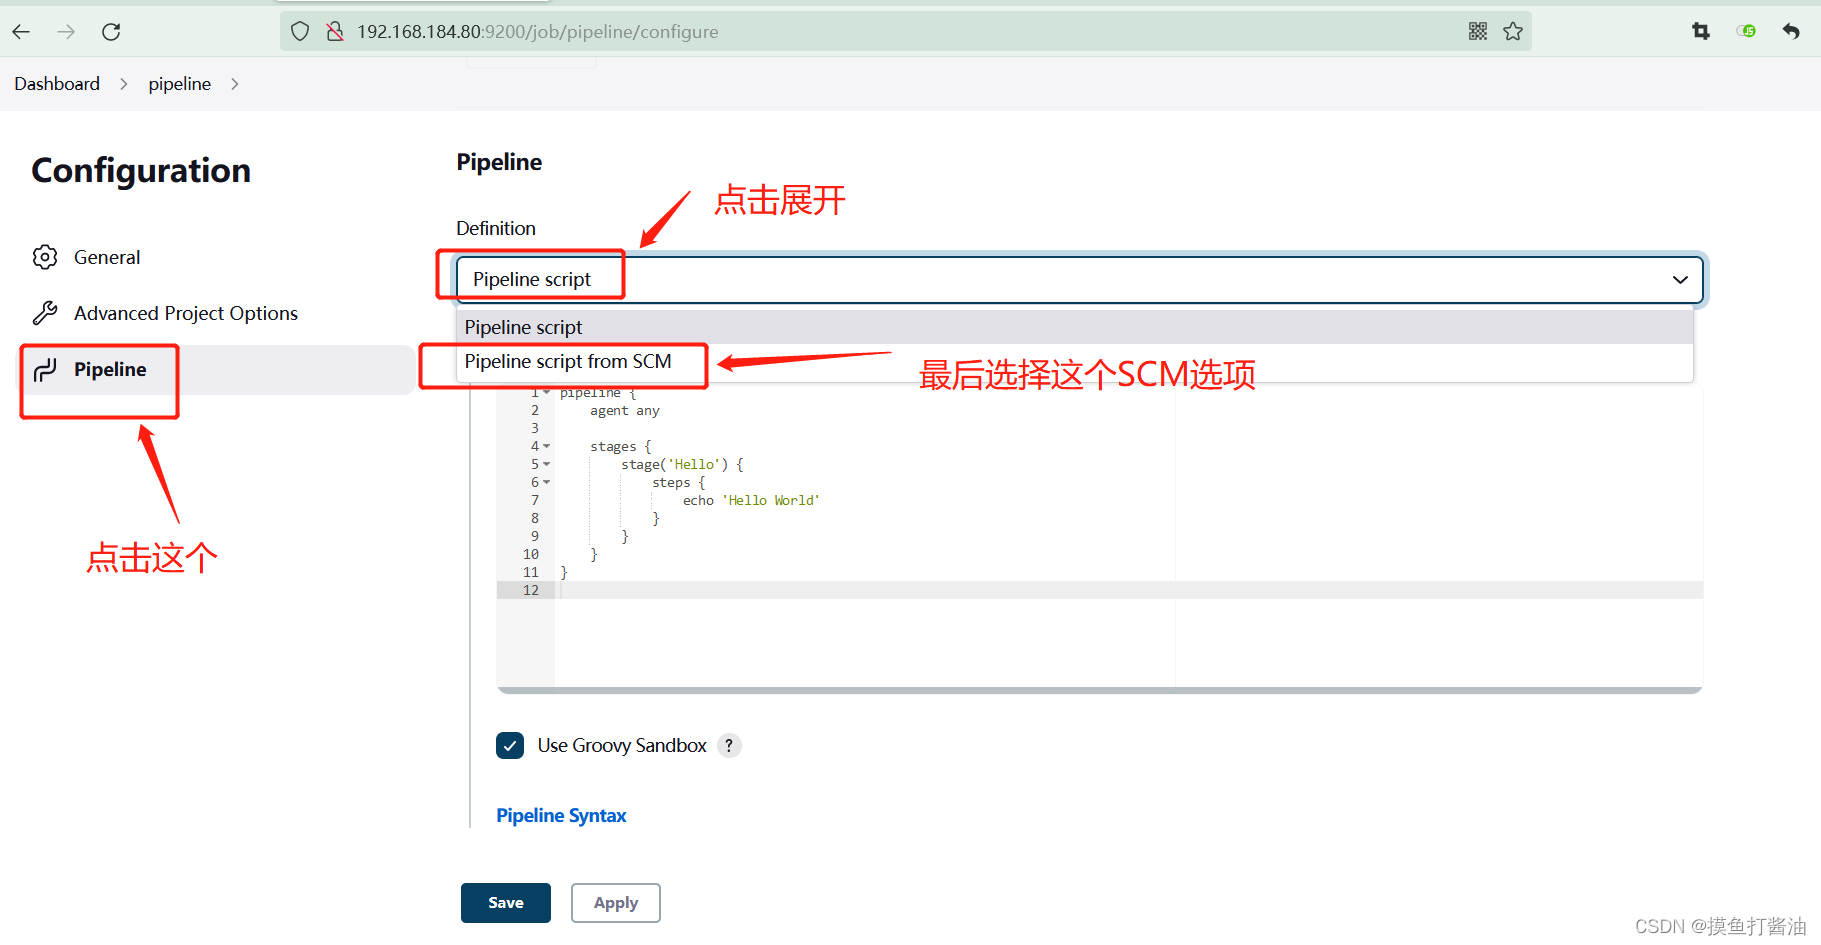The image size is (1821, 945).
Task: Click the General gear icon
Action: pos(45,257)
